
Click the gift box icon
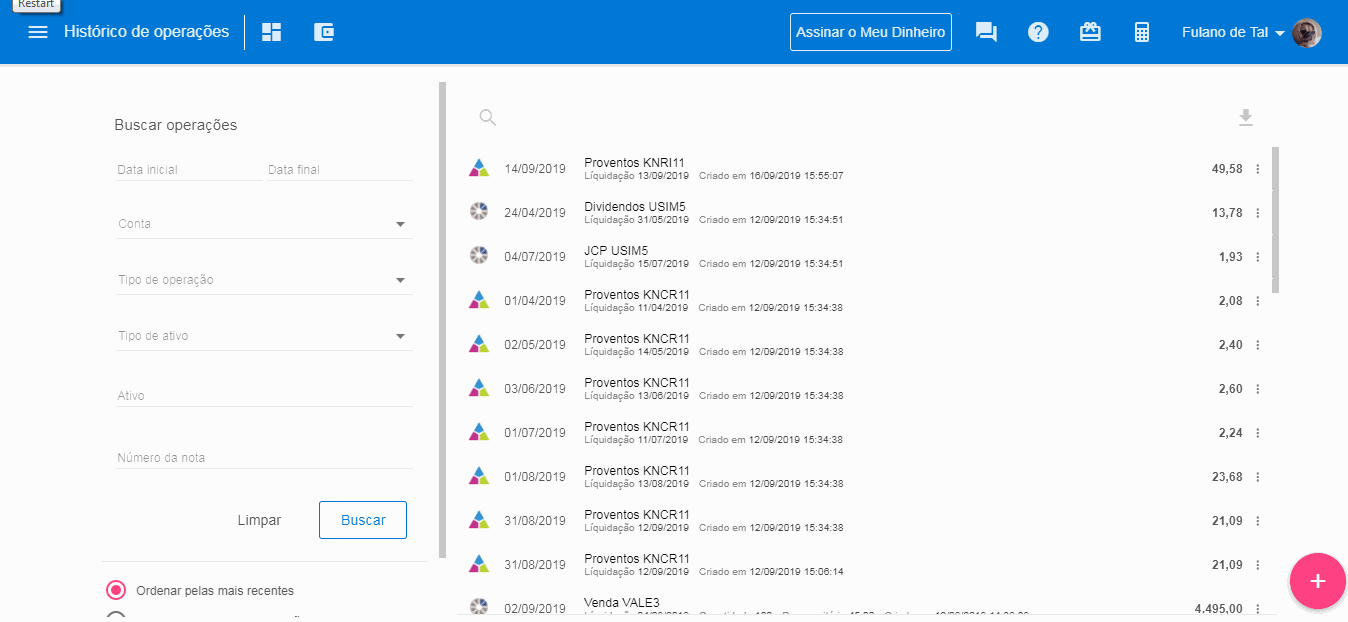[1090, 32]
